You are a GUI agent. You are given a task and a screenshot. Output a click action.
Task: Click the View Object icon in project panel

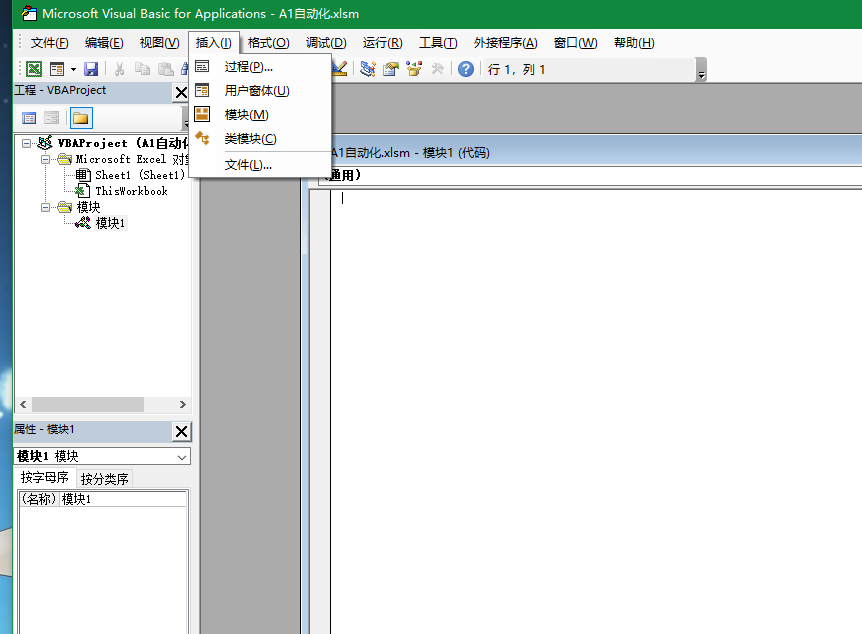coord(52,118)
